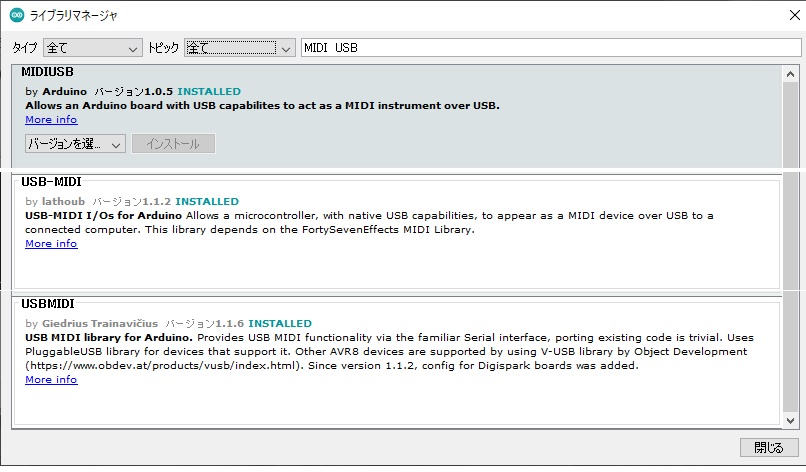Close the Library Manager window with X
Screen dimensions: 806x472
[794, 15]
